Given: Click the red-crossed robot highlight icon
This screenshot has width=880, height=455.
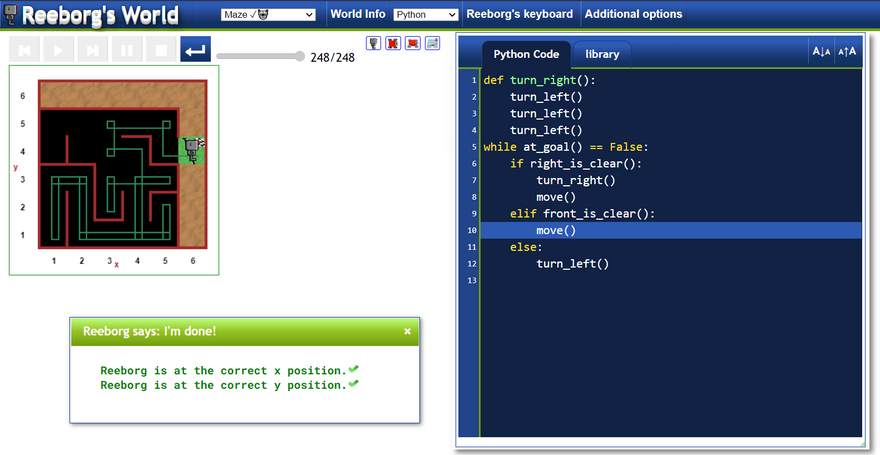Looking at the screenshot, I should point(393,43).
